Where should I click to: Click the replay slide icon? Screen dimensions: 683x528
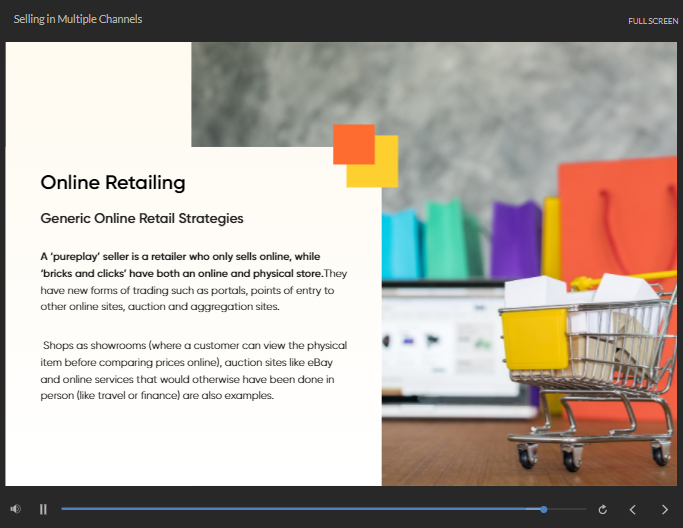(x=602, y=509)
